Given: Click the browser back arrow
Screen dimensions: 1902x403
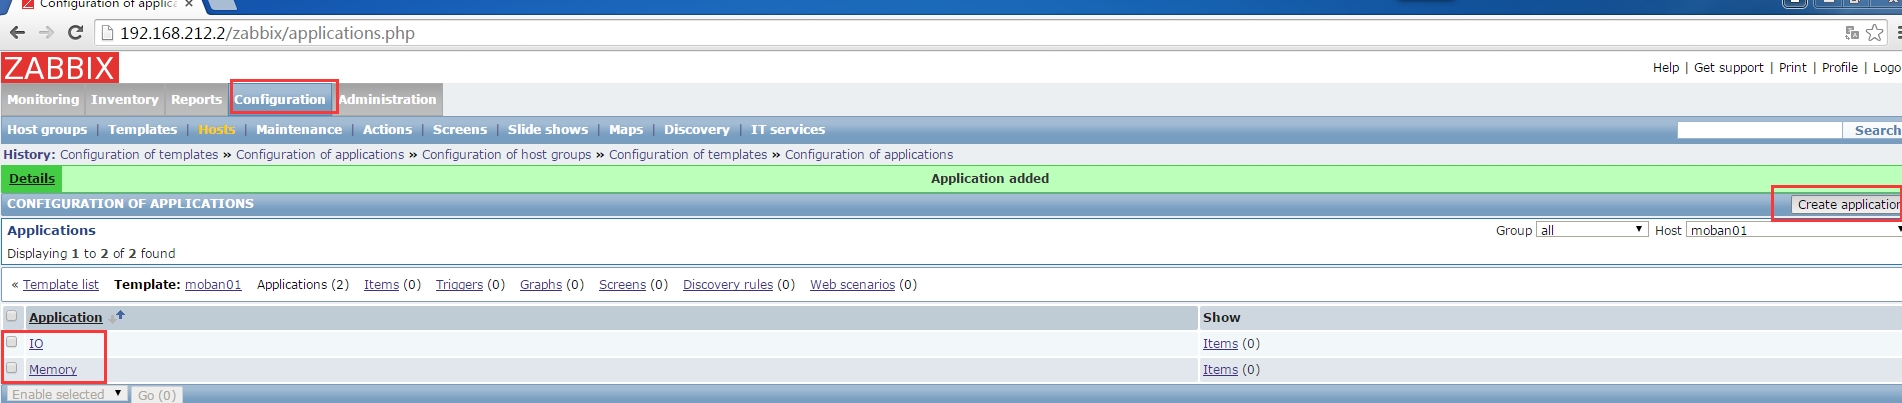Looking at the screenshot, I should tap(17, 33).
